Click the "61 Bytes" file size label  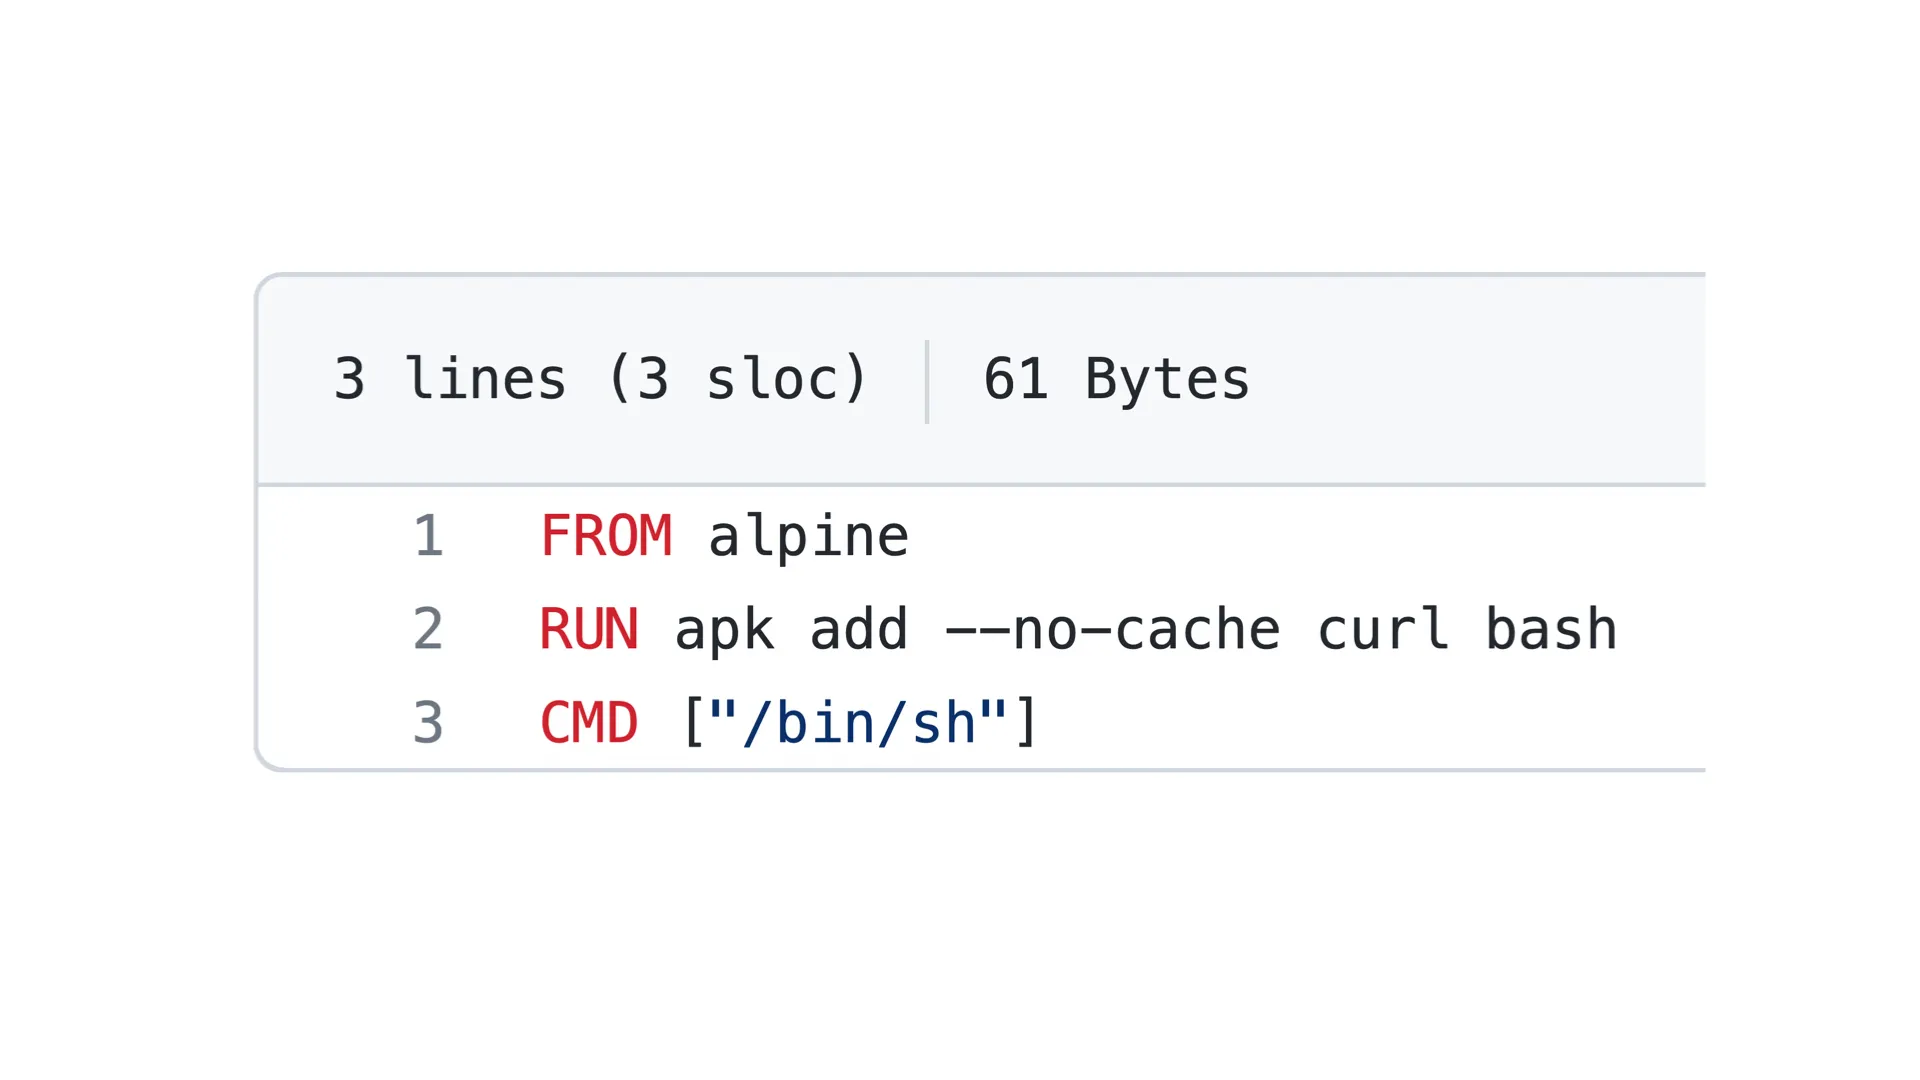pos(1116,379)
